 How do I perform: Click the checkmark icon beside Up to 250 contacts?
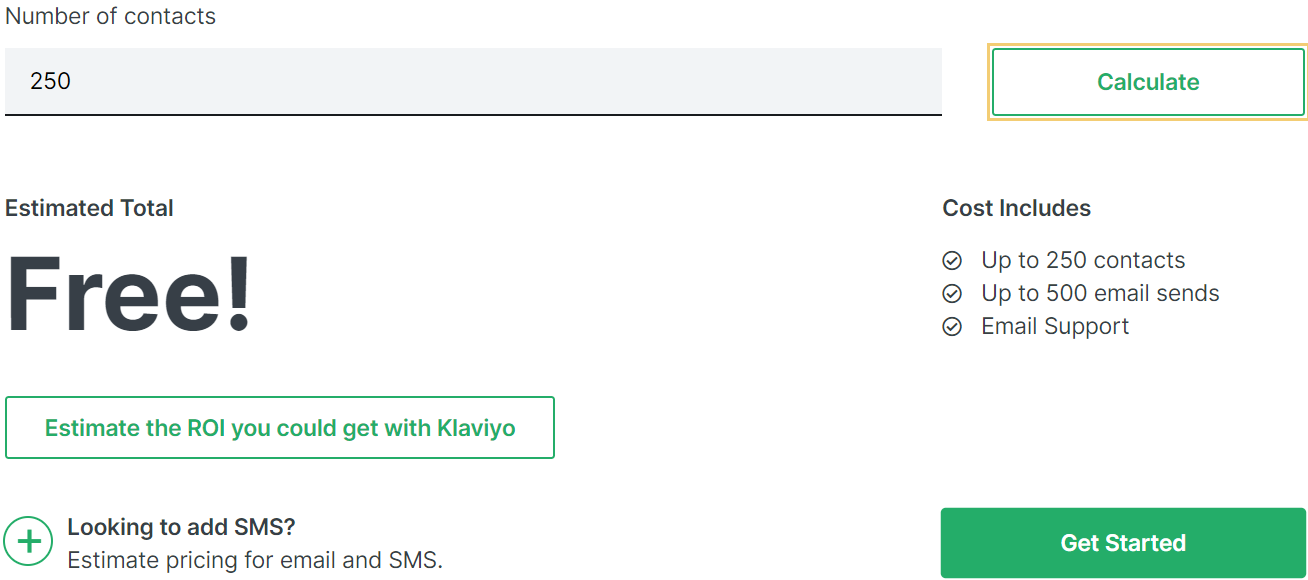pyautogui.click(x=952, y=260)
